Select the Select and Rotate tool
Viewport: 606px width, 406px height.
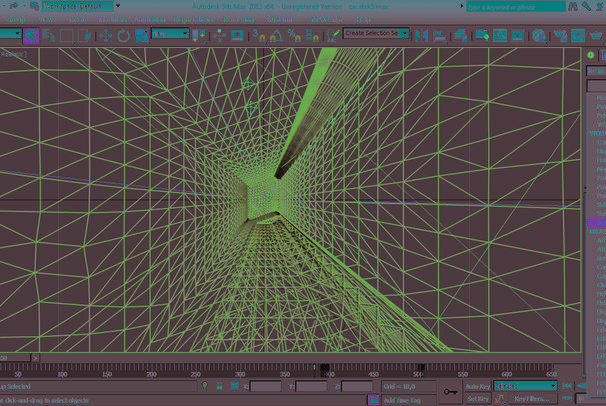123,35
